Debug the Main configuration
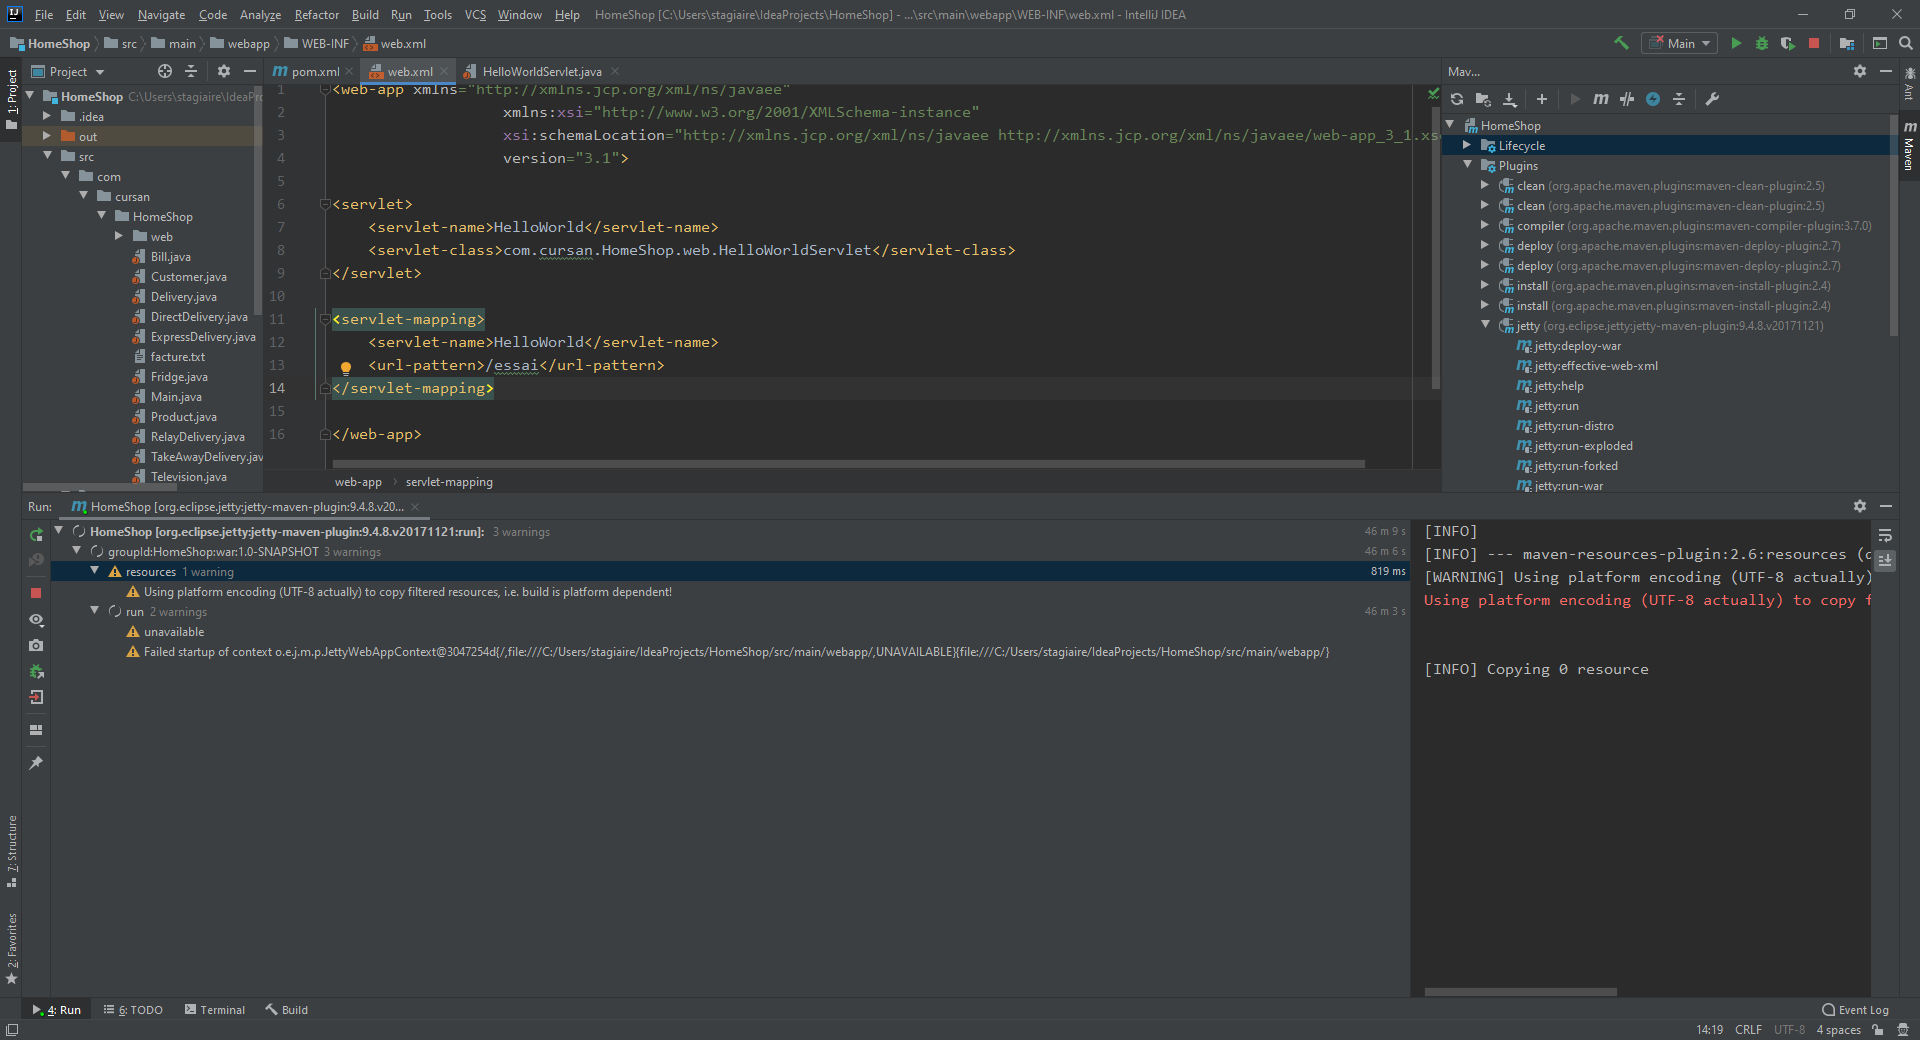Screen dimensions: 1920x1040 point(1762,43)
